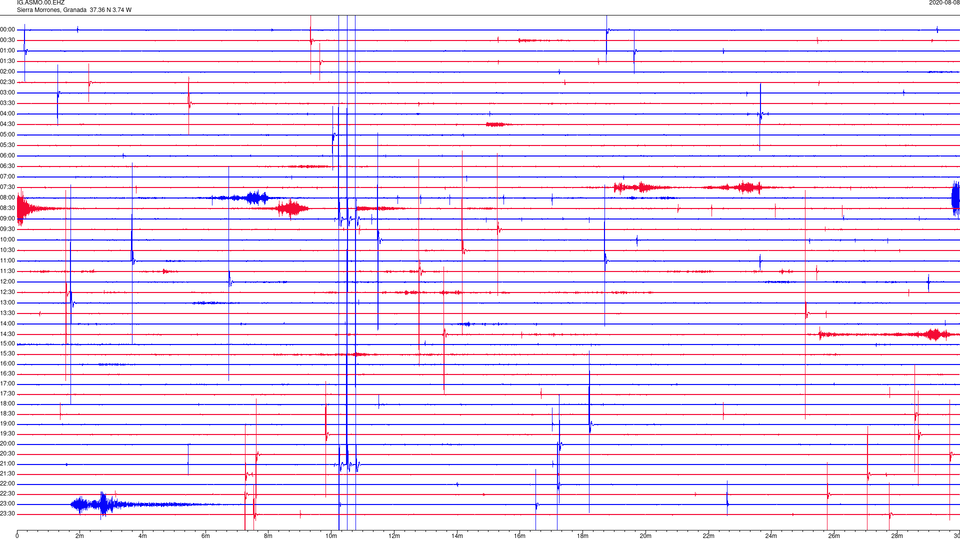Select the 19:00 time label
The image size is (960, 540).
(x=7, y=424)
